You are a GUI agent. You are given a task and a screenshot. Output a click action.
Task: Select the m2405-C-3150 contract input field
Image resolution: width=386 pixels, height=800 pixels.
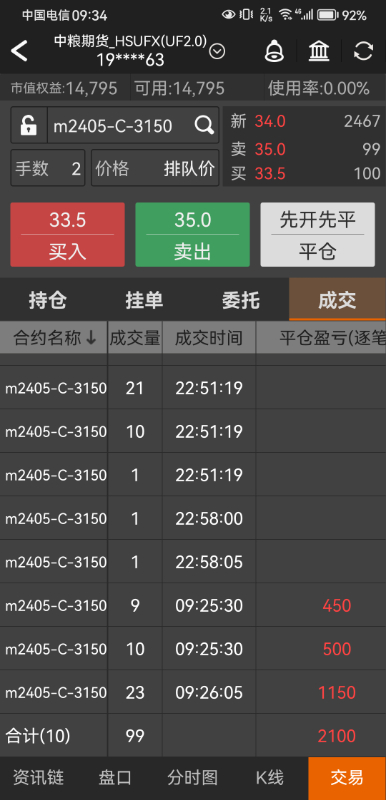pyautogui.click(x=133, y=125)
